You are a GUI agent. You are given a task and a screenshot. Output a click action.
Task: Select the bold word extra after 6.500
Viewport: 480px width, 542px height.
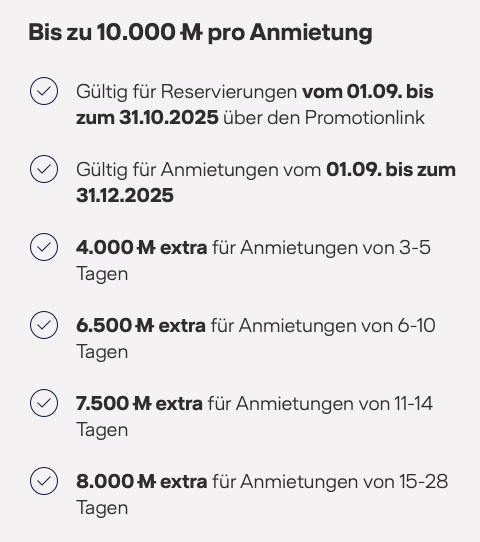(x=182, y=326)
